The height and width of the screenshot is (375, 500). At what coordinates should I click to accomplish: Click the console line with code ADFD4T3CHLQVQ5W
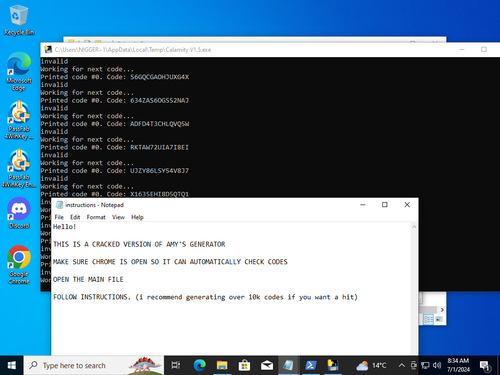click(115, 124)
